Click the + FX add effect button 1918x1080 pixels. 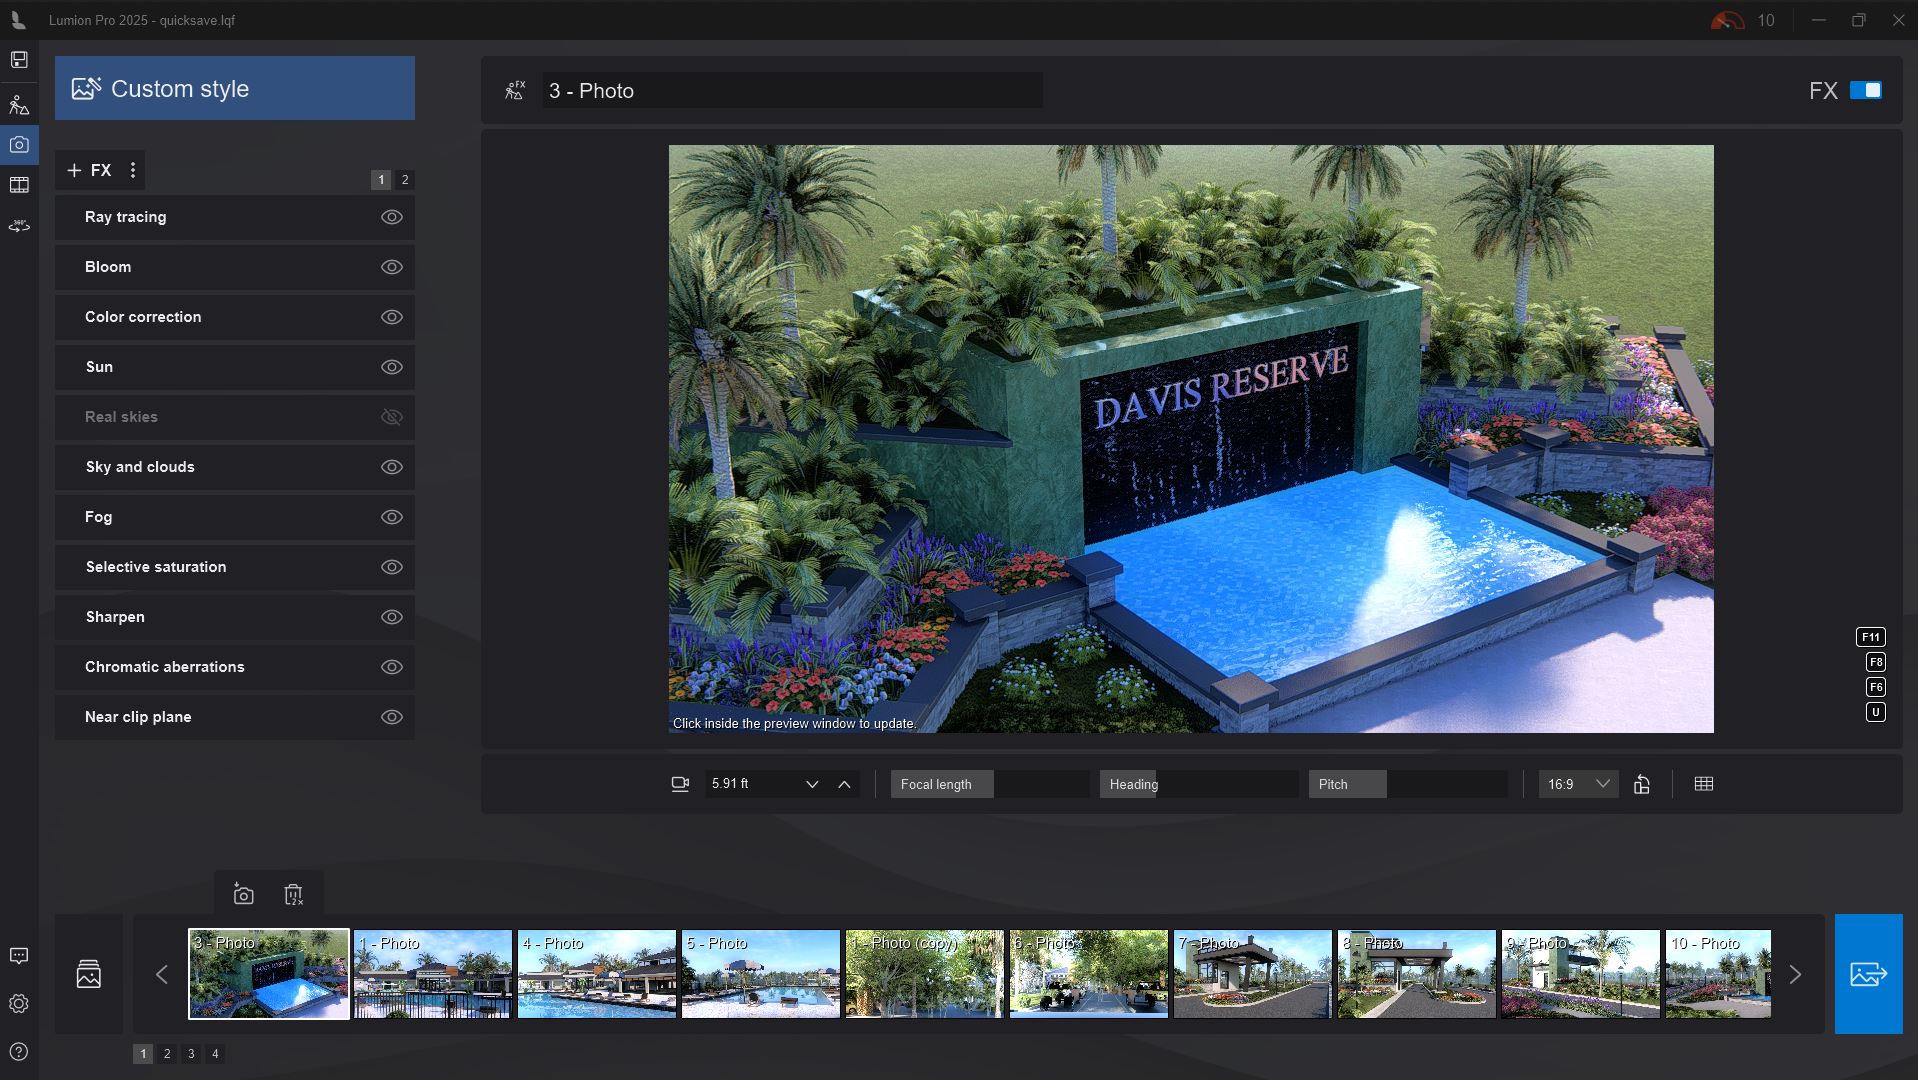tap(89, 170)
